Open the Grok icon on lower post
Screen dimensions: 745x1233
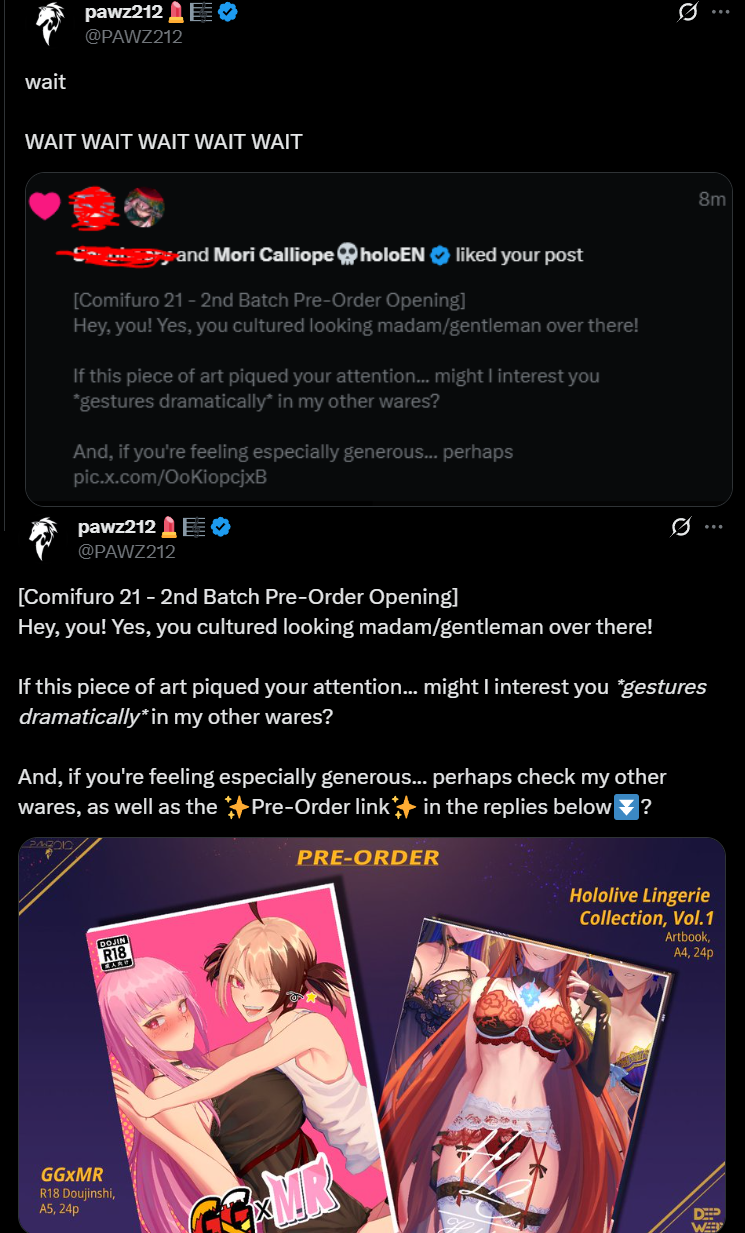coord(681,527)
